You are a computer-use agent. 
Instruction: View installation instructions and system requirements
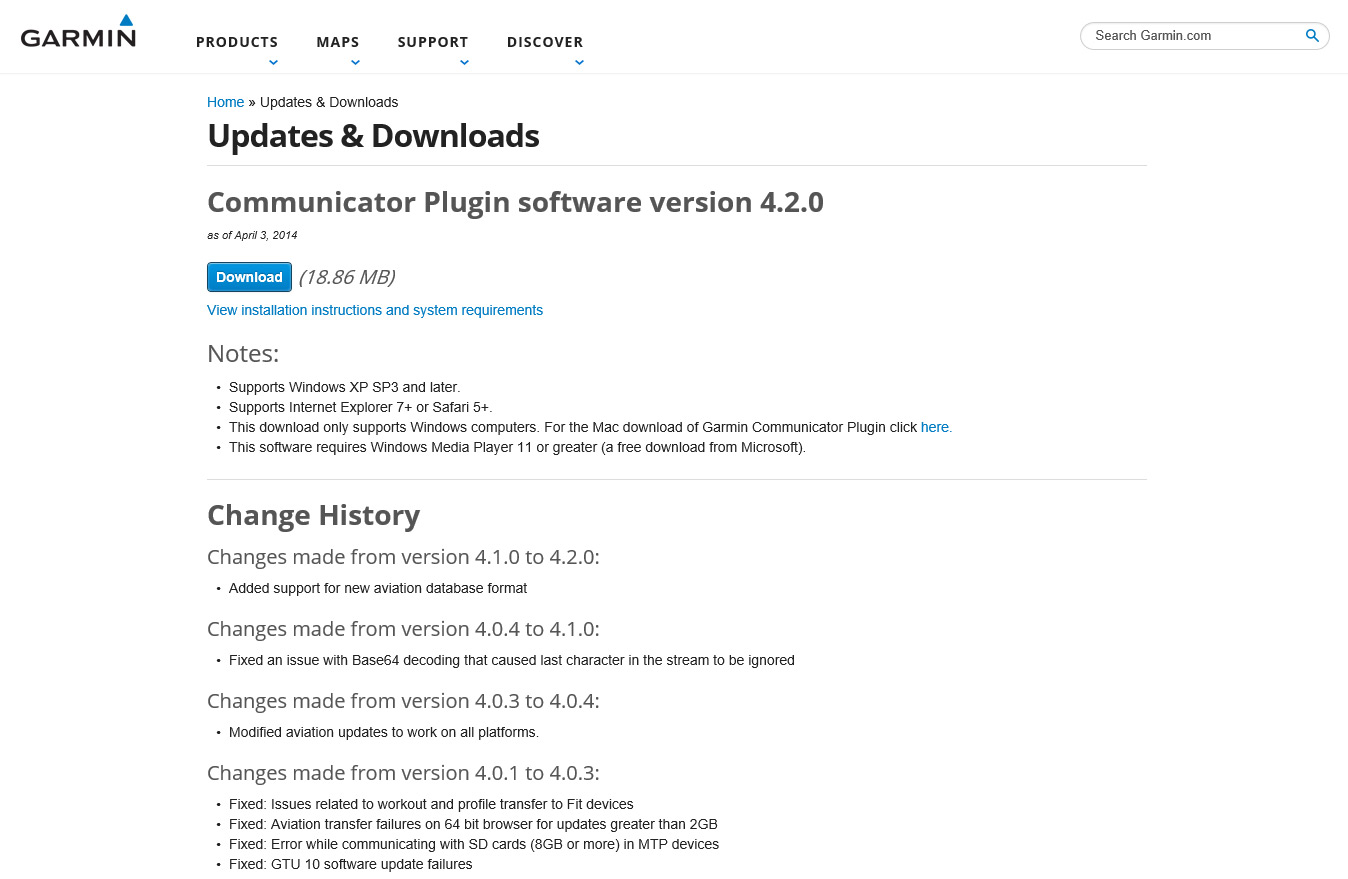point(375,310)
